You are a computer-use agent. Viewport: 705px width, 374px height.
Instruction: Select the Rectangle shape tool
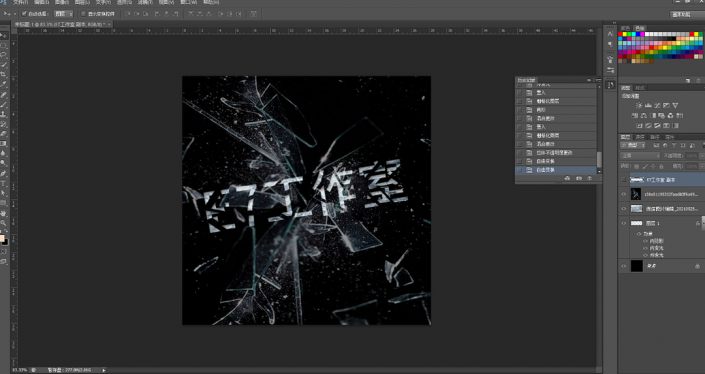click(4, 203)
